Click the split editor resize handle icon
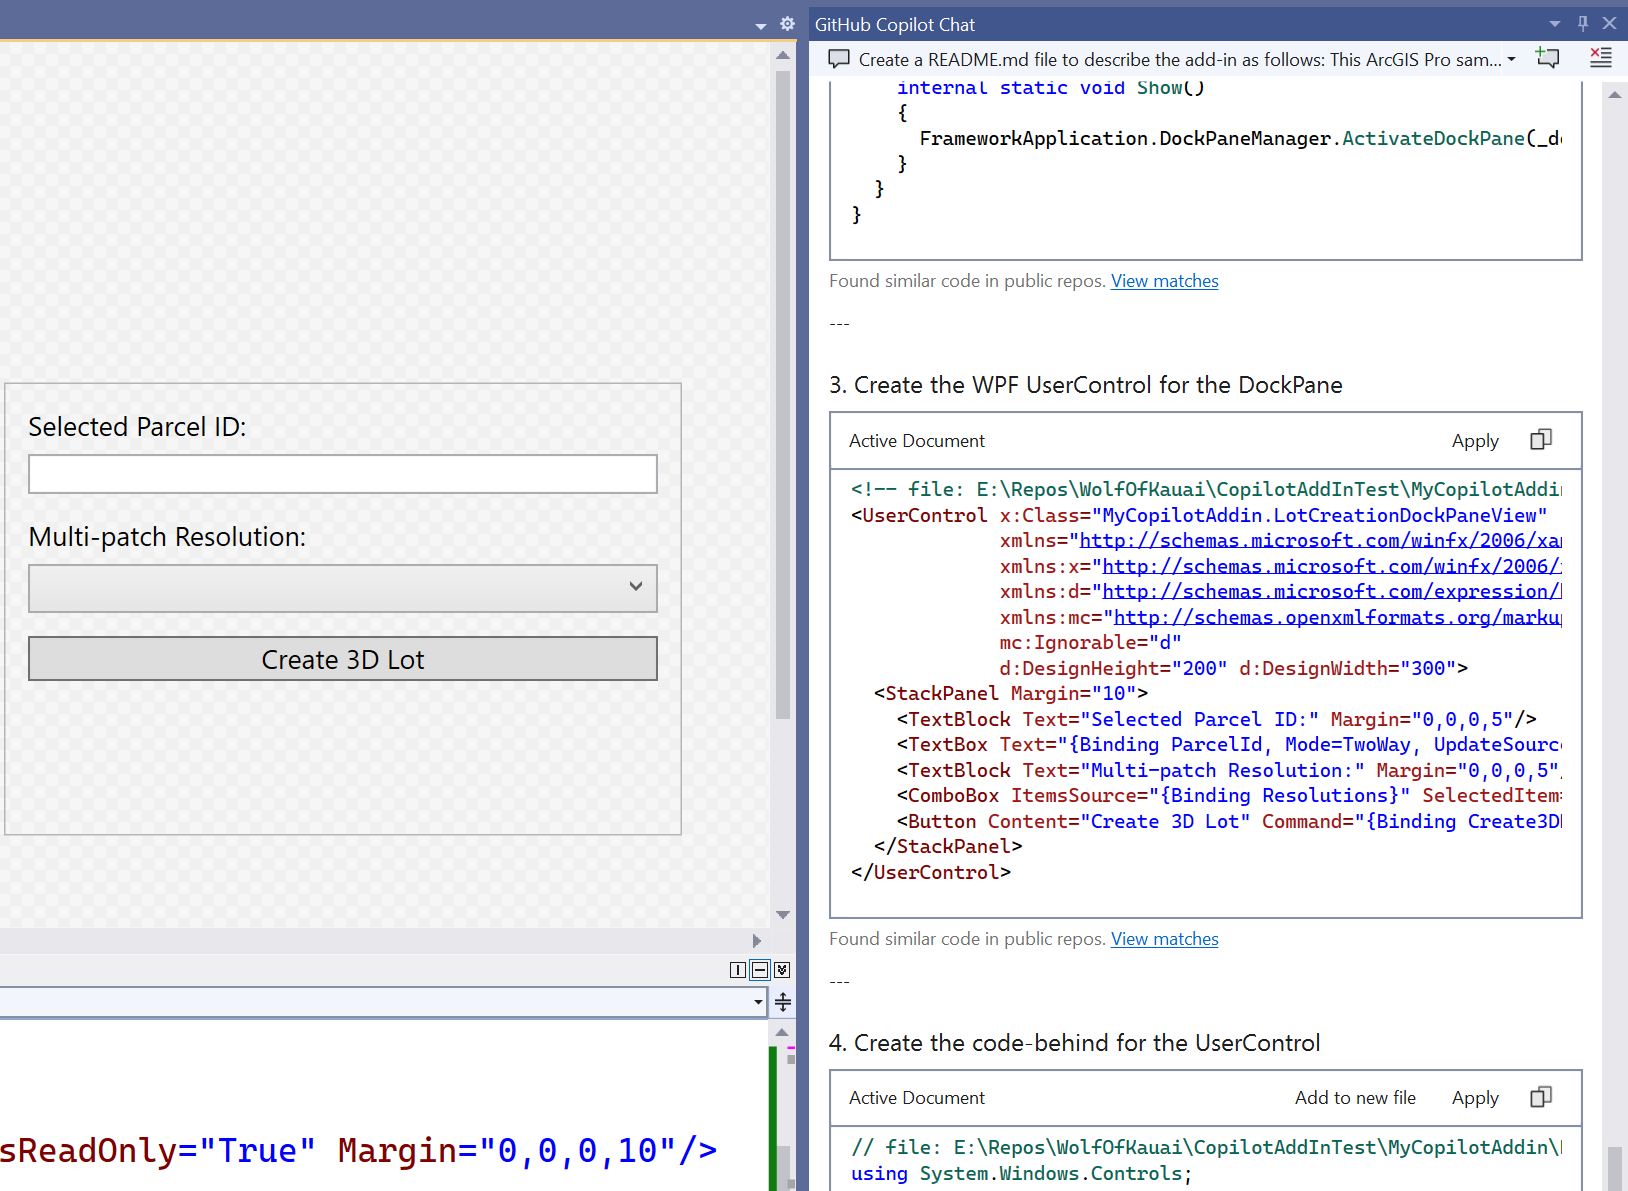Viewport: 1628px width, 1191px height. pyautogui.click(x=783, y=1002)
